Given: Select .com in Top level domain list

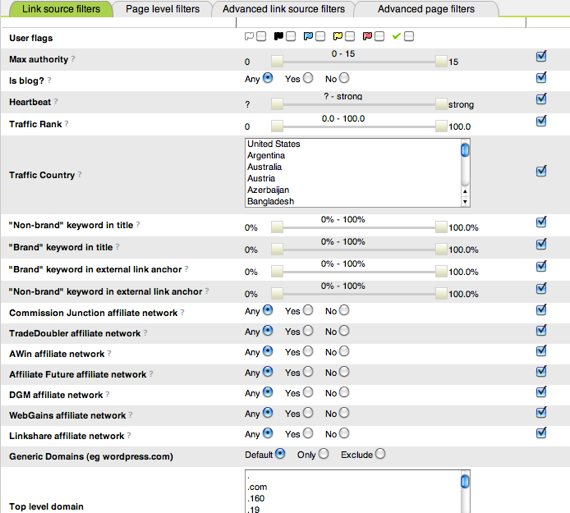Looking at the screenshot, I should pos(257,487).
